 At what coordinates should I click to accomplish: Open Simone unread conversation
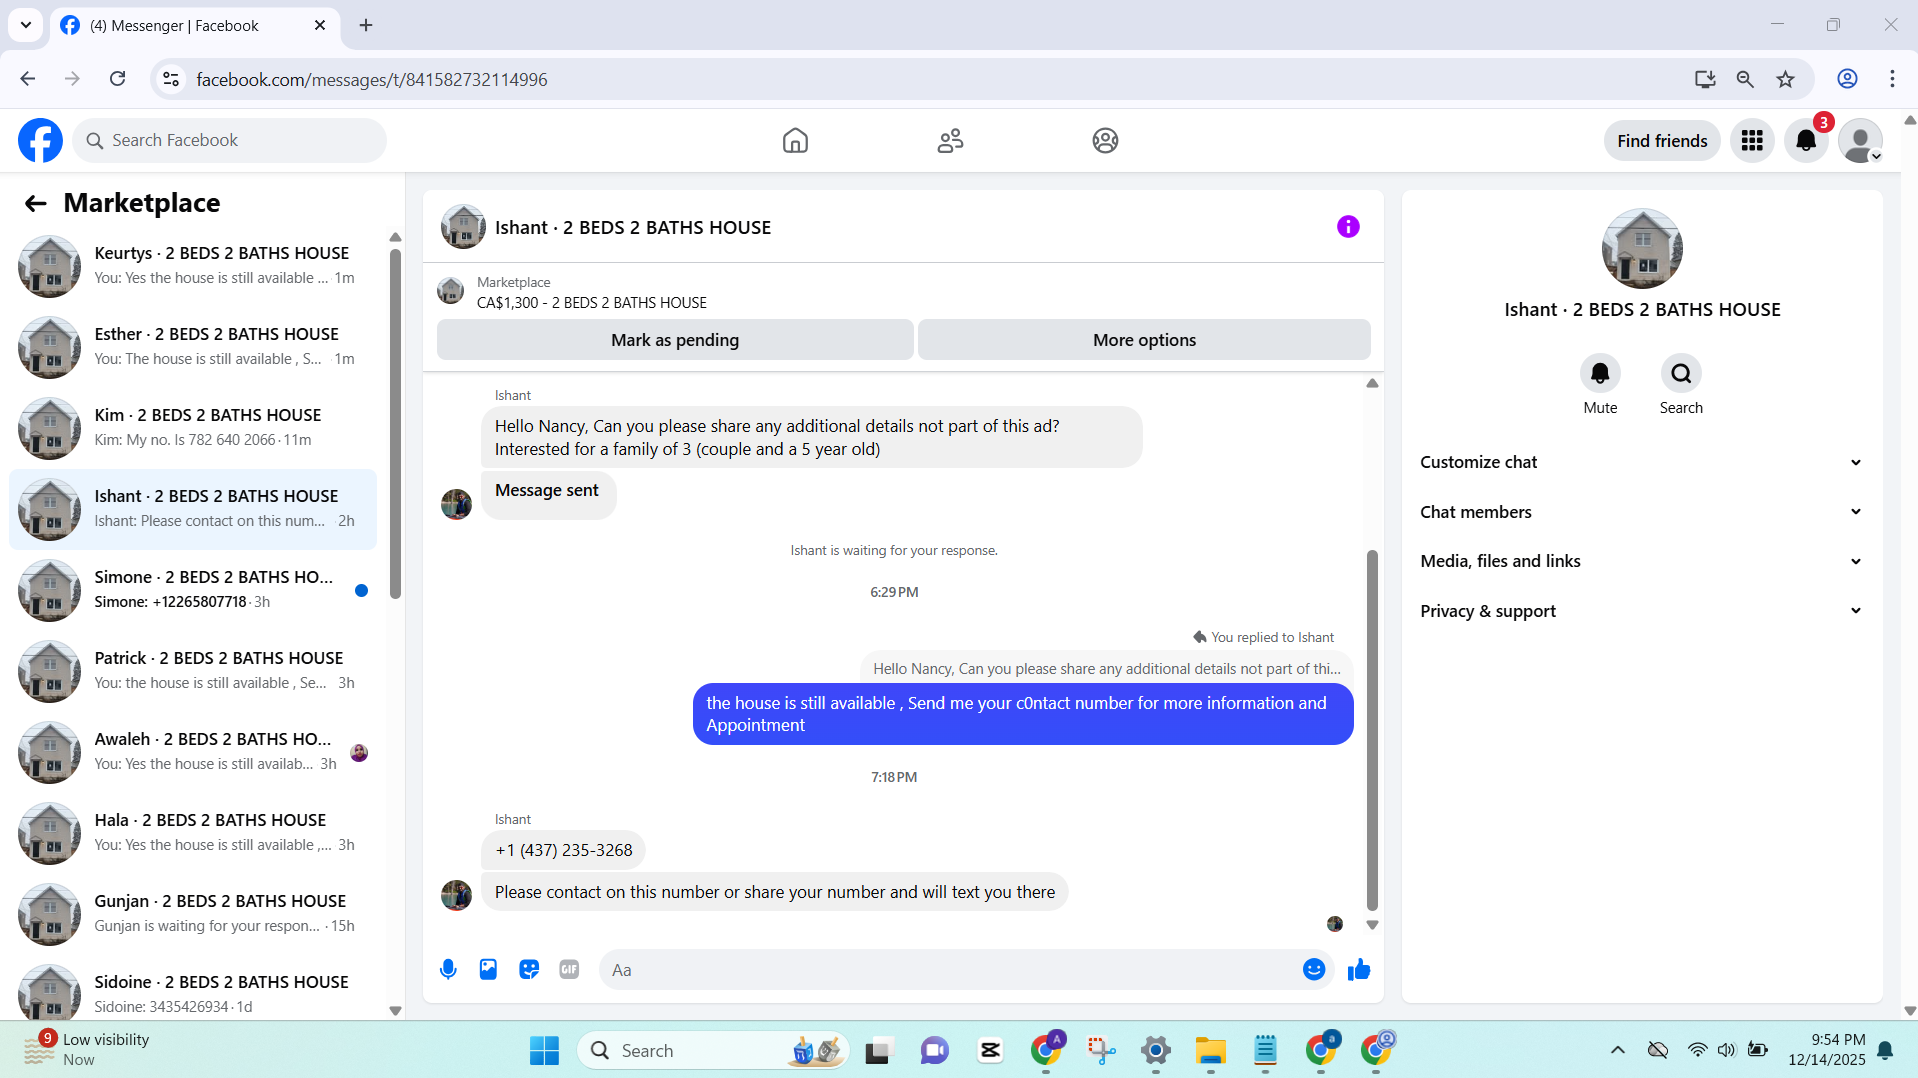(x=193, y=590)
